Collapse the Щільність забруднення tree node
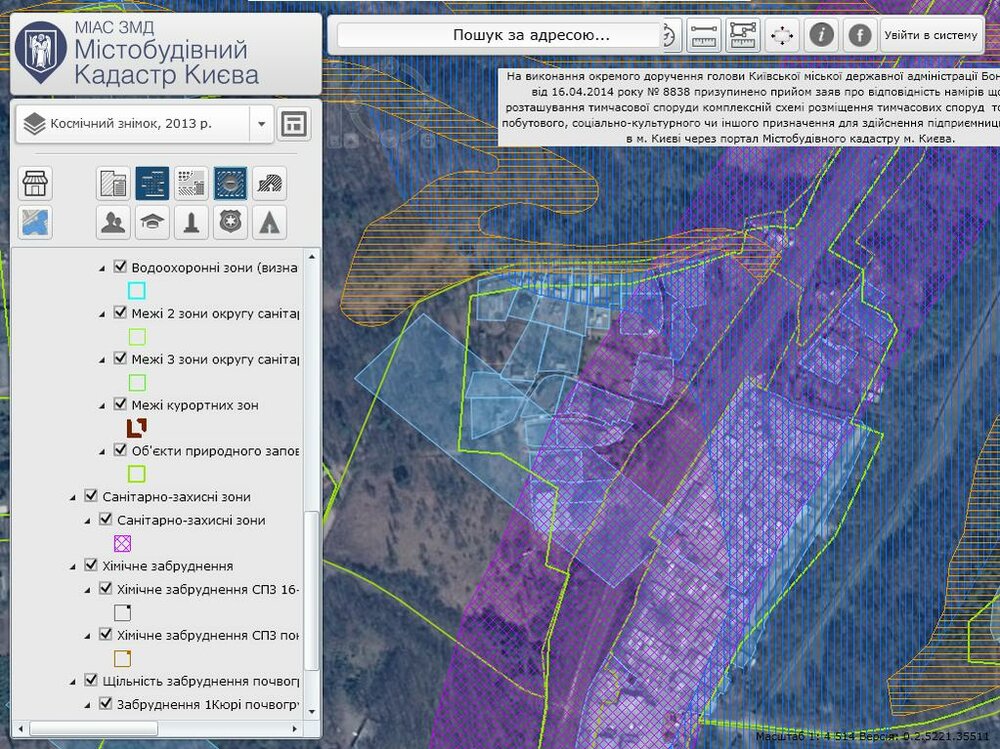This screenshot has height=749, width=1000. pyautogui.click(x=73, y=682)
